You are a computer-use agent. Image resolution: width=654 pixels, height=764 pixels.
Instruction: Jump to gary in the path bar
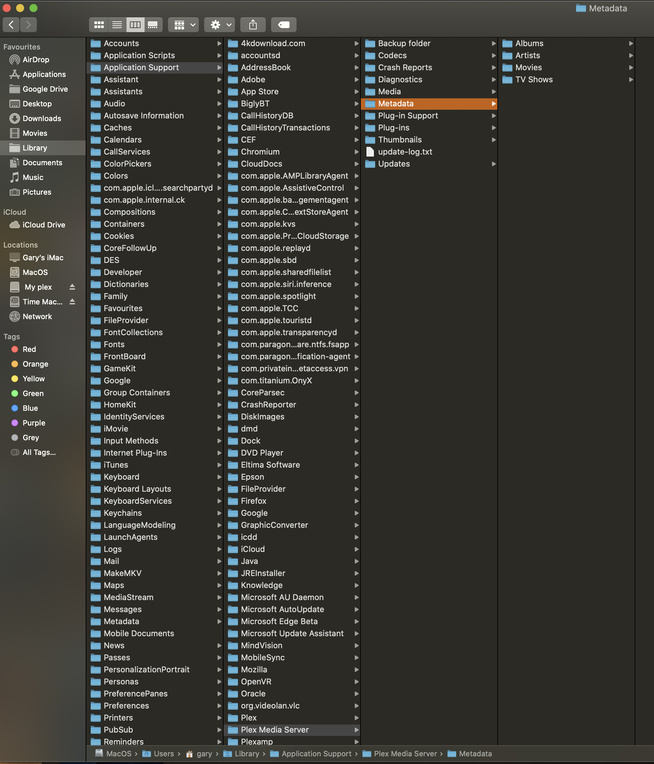click(198, 754)
